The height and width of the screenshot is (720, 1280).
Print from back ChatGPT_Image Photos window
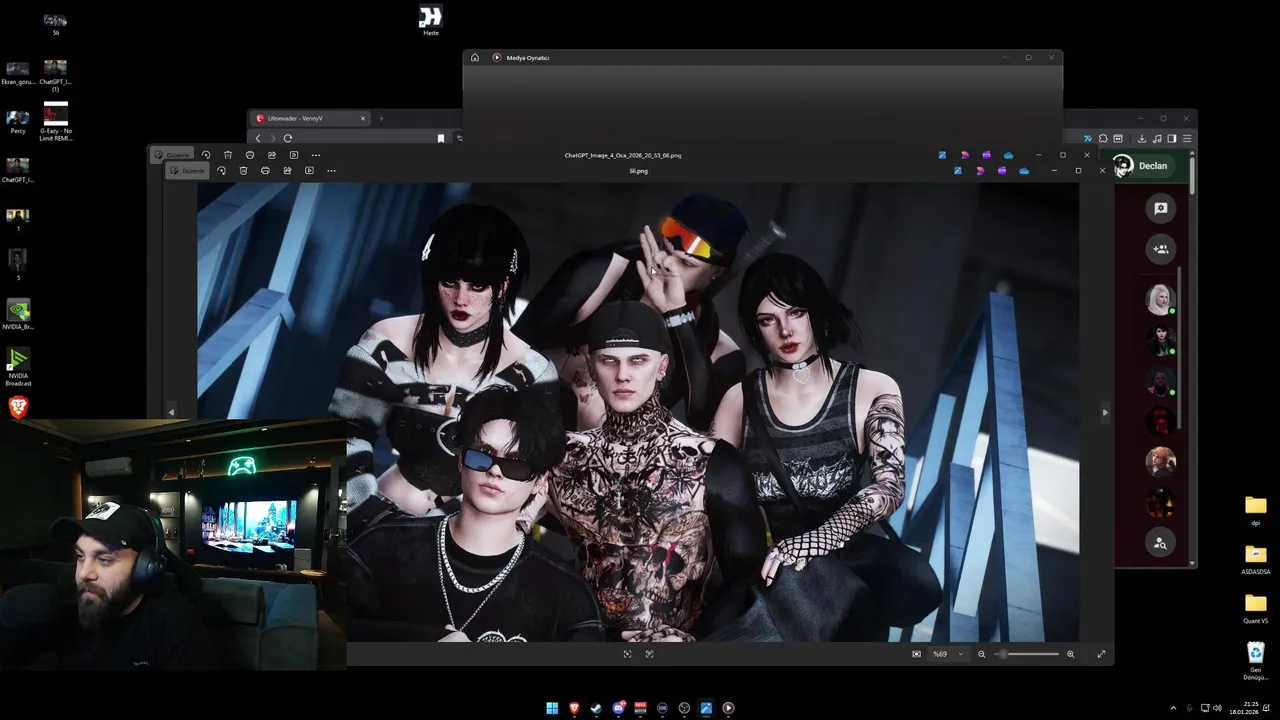[250, 155]
